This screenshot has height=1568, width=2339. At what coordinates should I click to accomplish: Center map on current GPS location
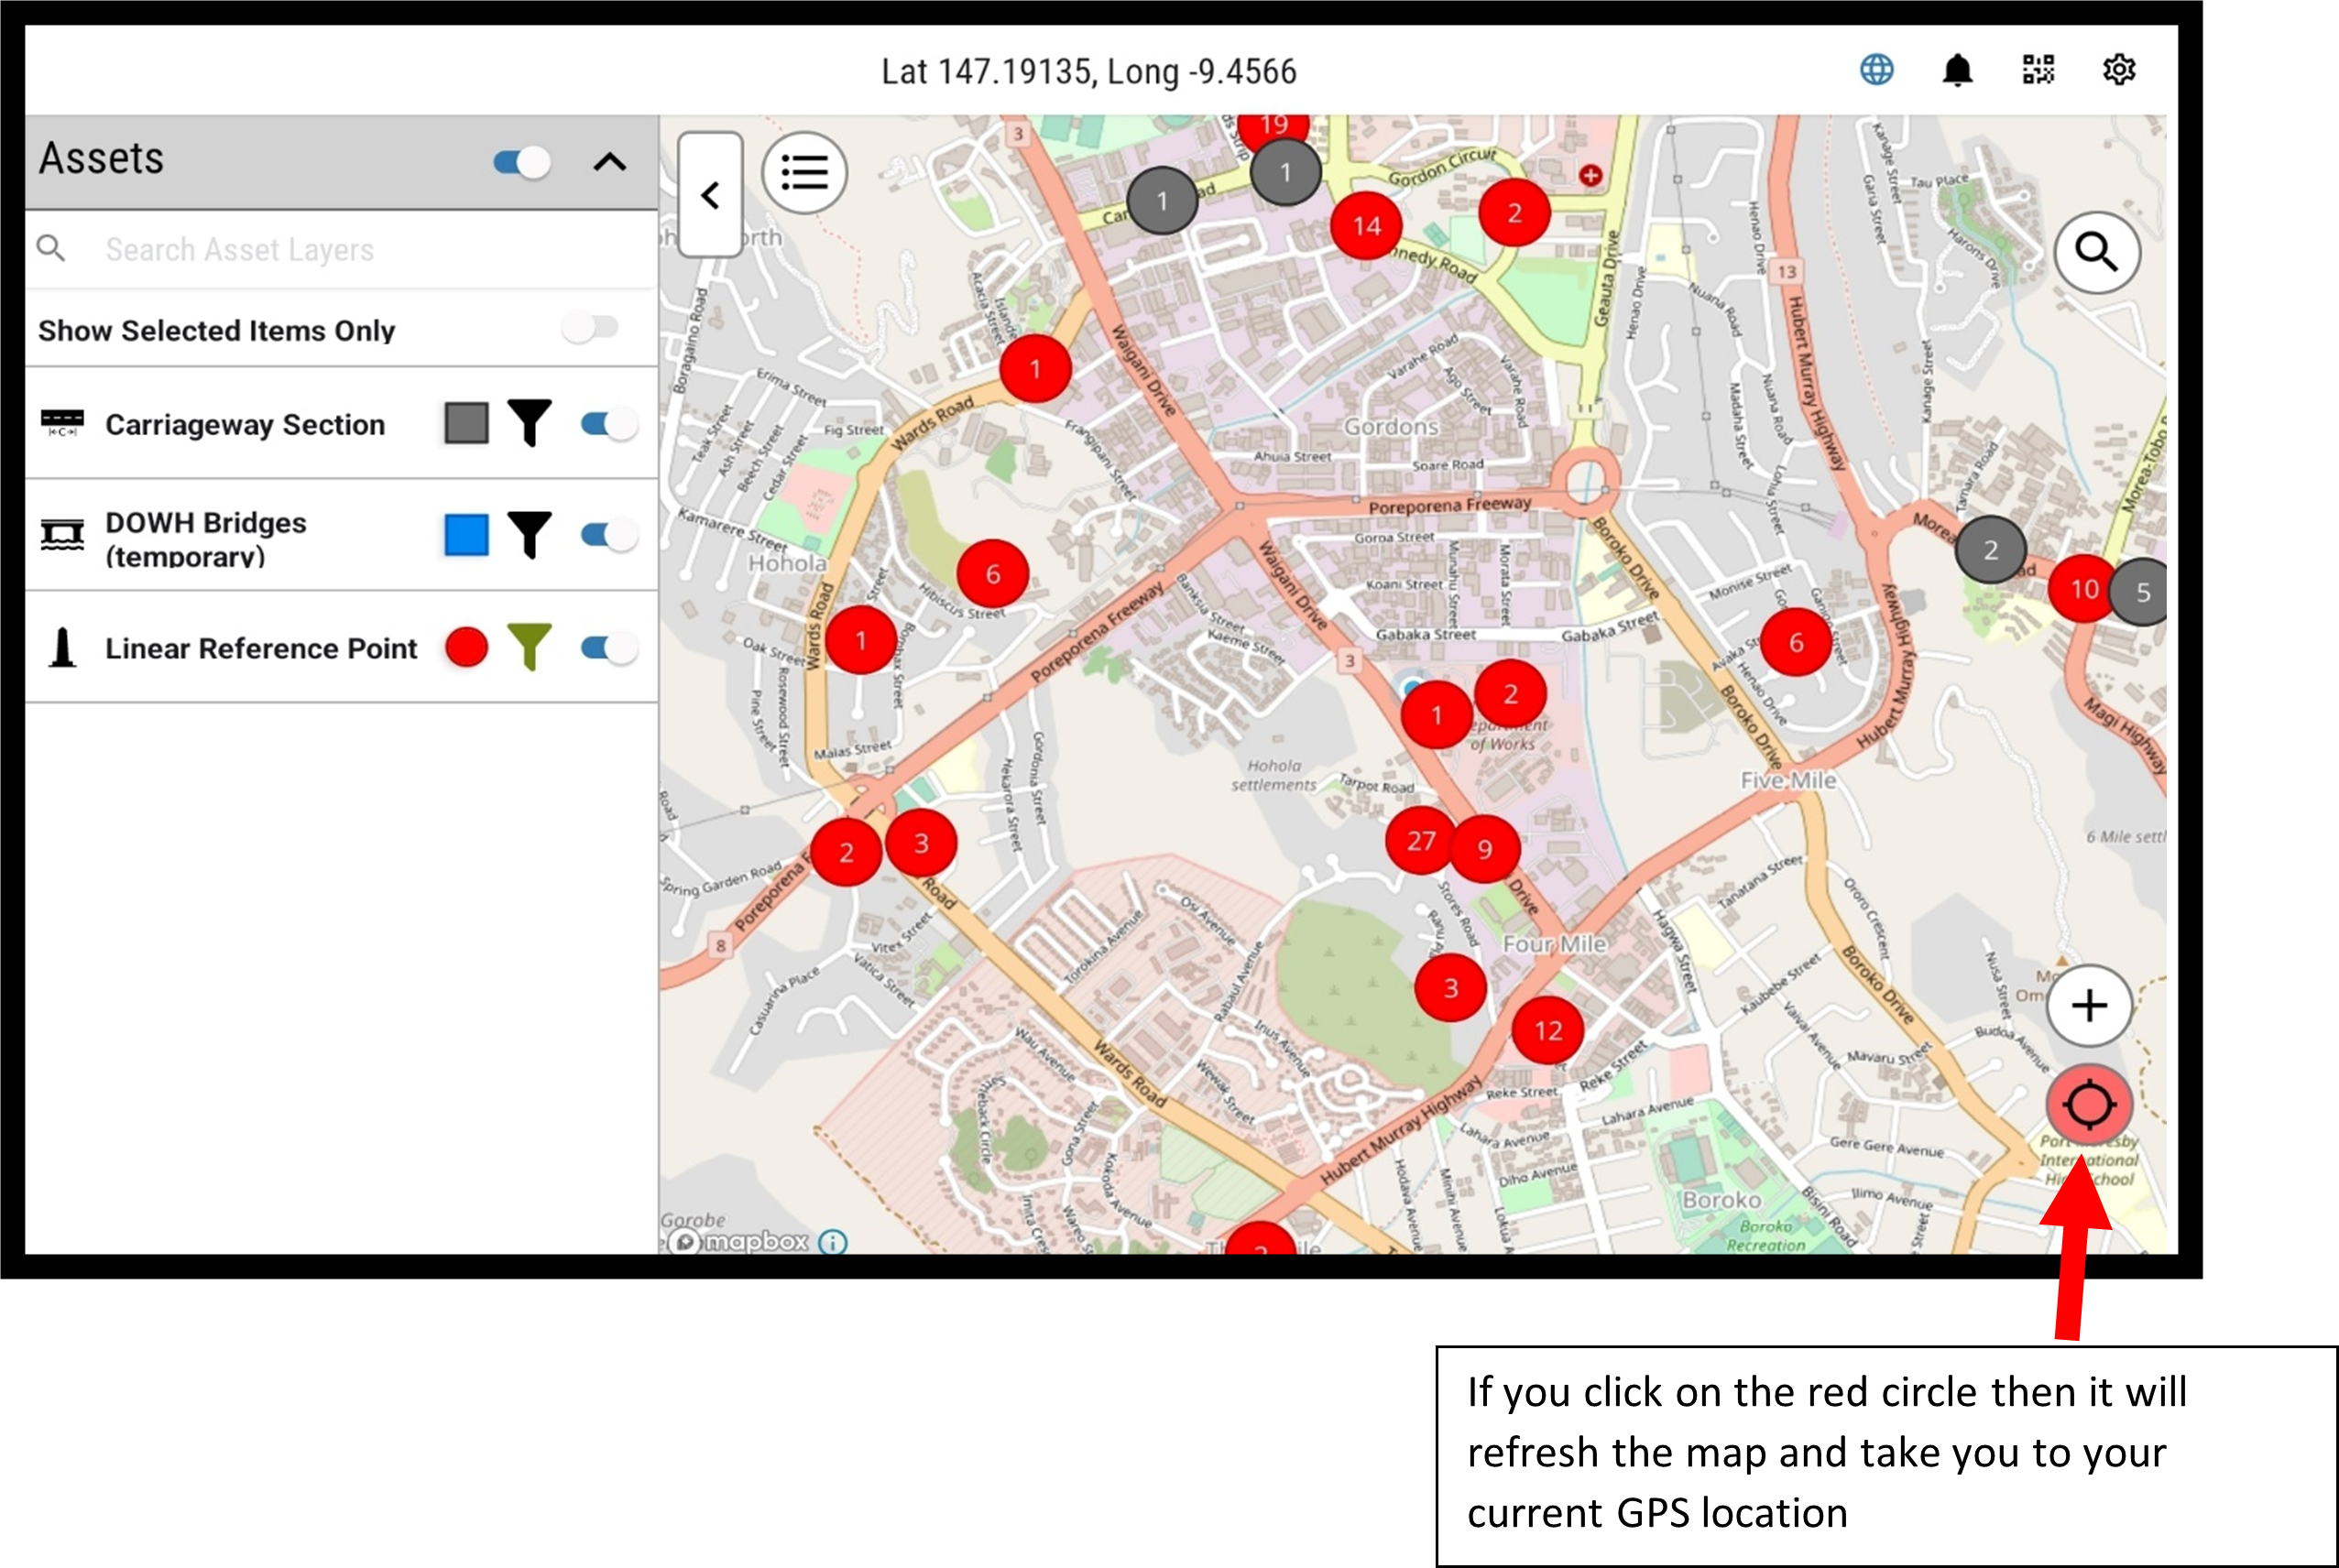[2088, 1105]
